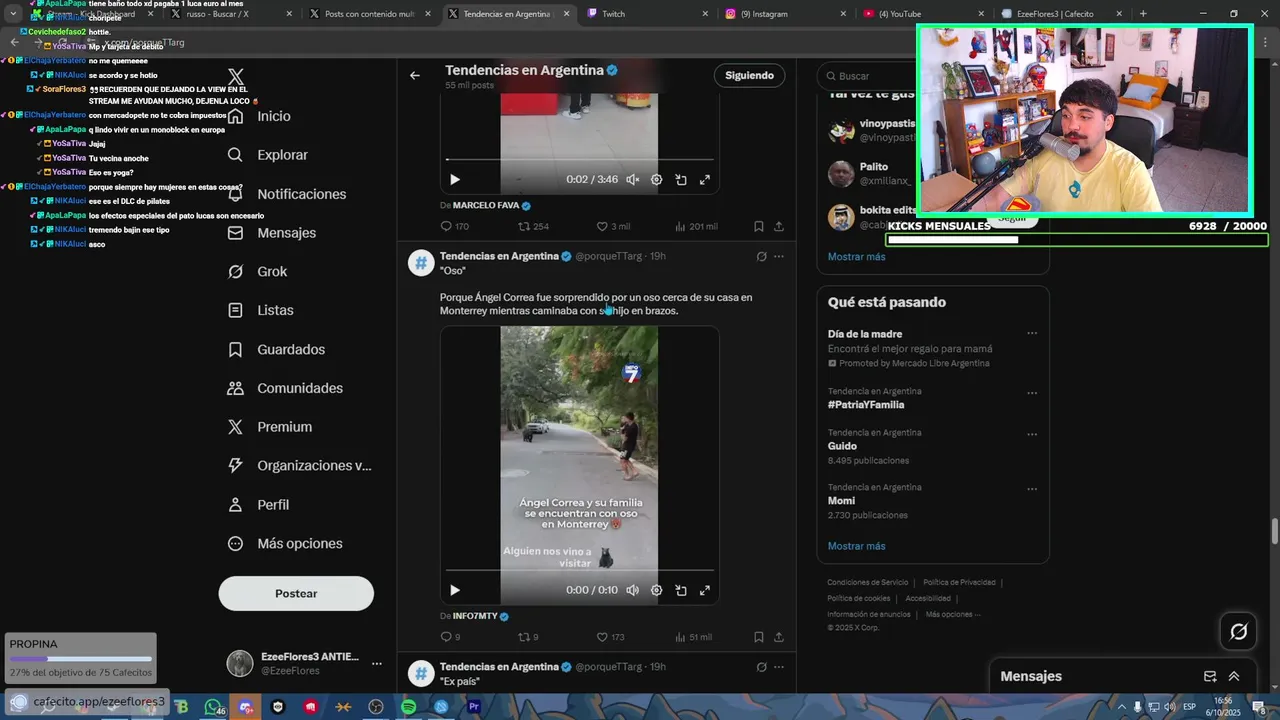Viewport: 1280px width, 720px height.
Task: Open more options dots on the "Oso" post
Action: 779,257
